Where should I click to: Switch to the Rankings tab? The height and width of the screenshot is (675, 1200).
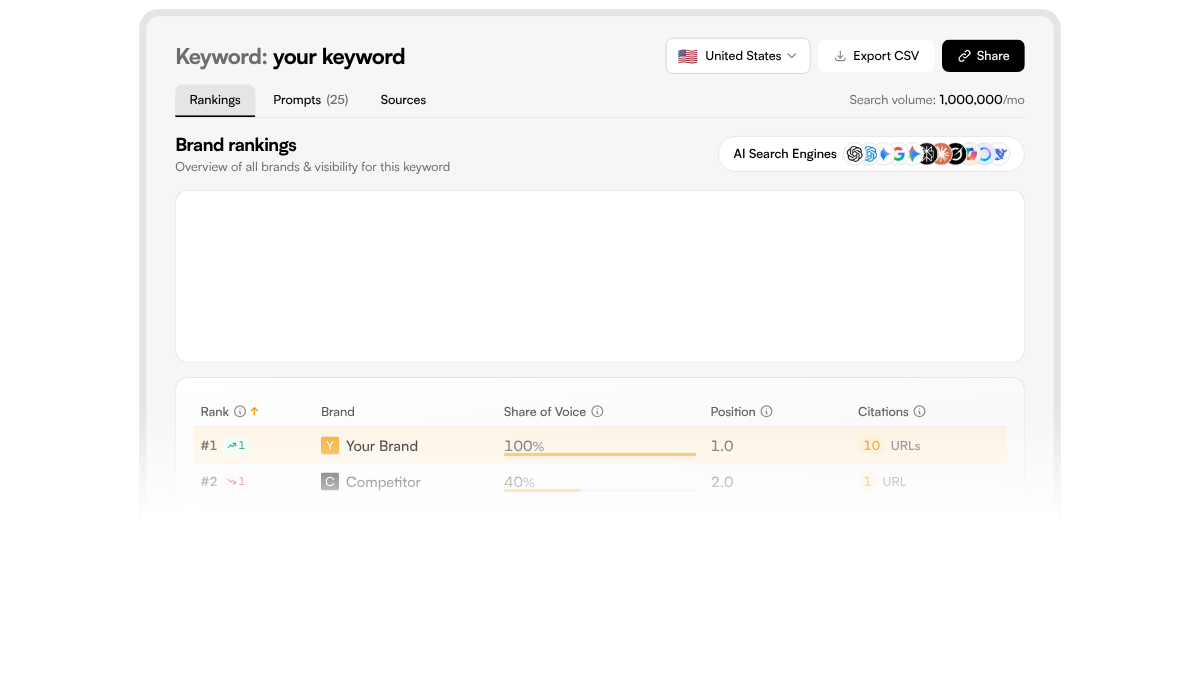point(215,100)
